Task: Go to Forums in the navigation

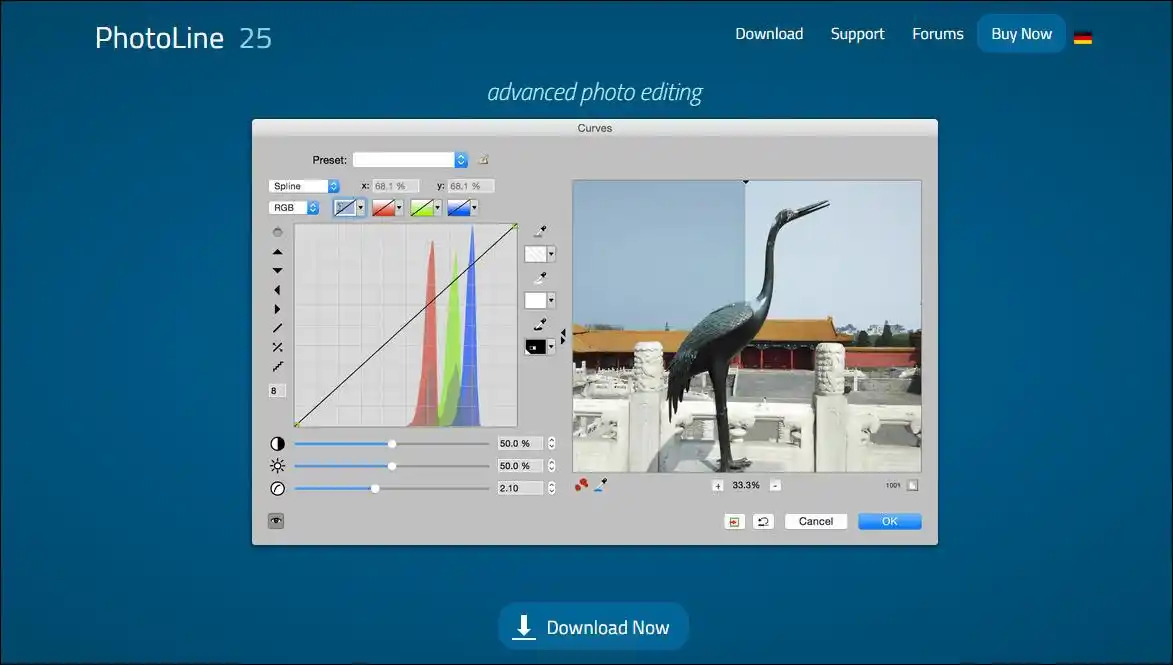Action: 937,34
